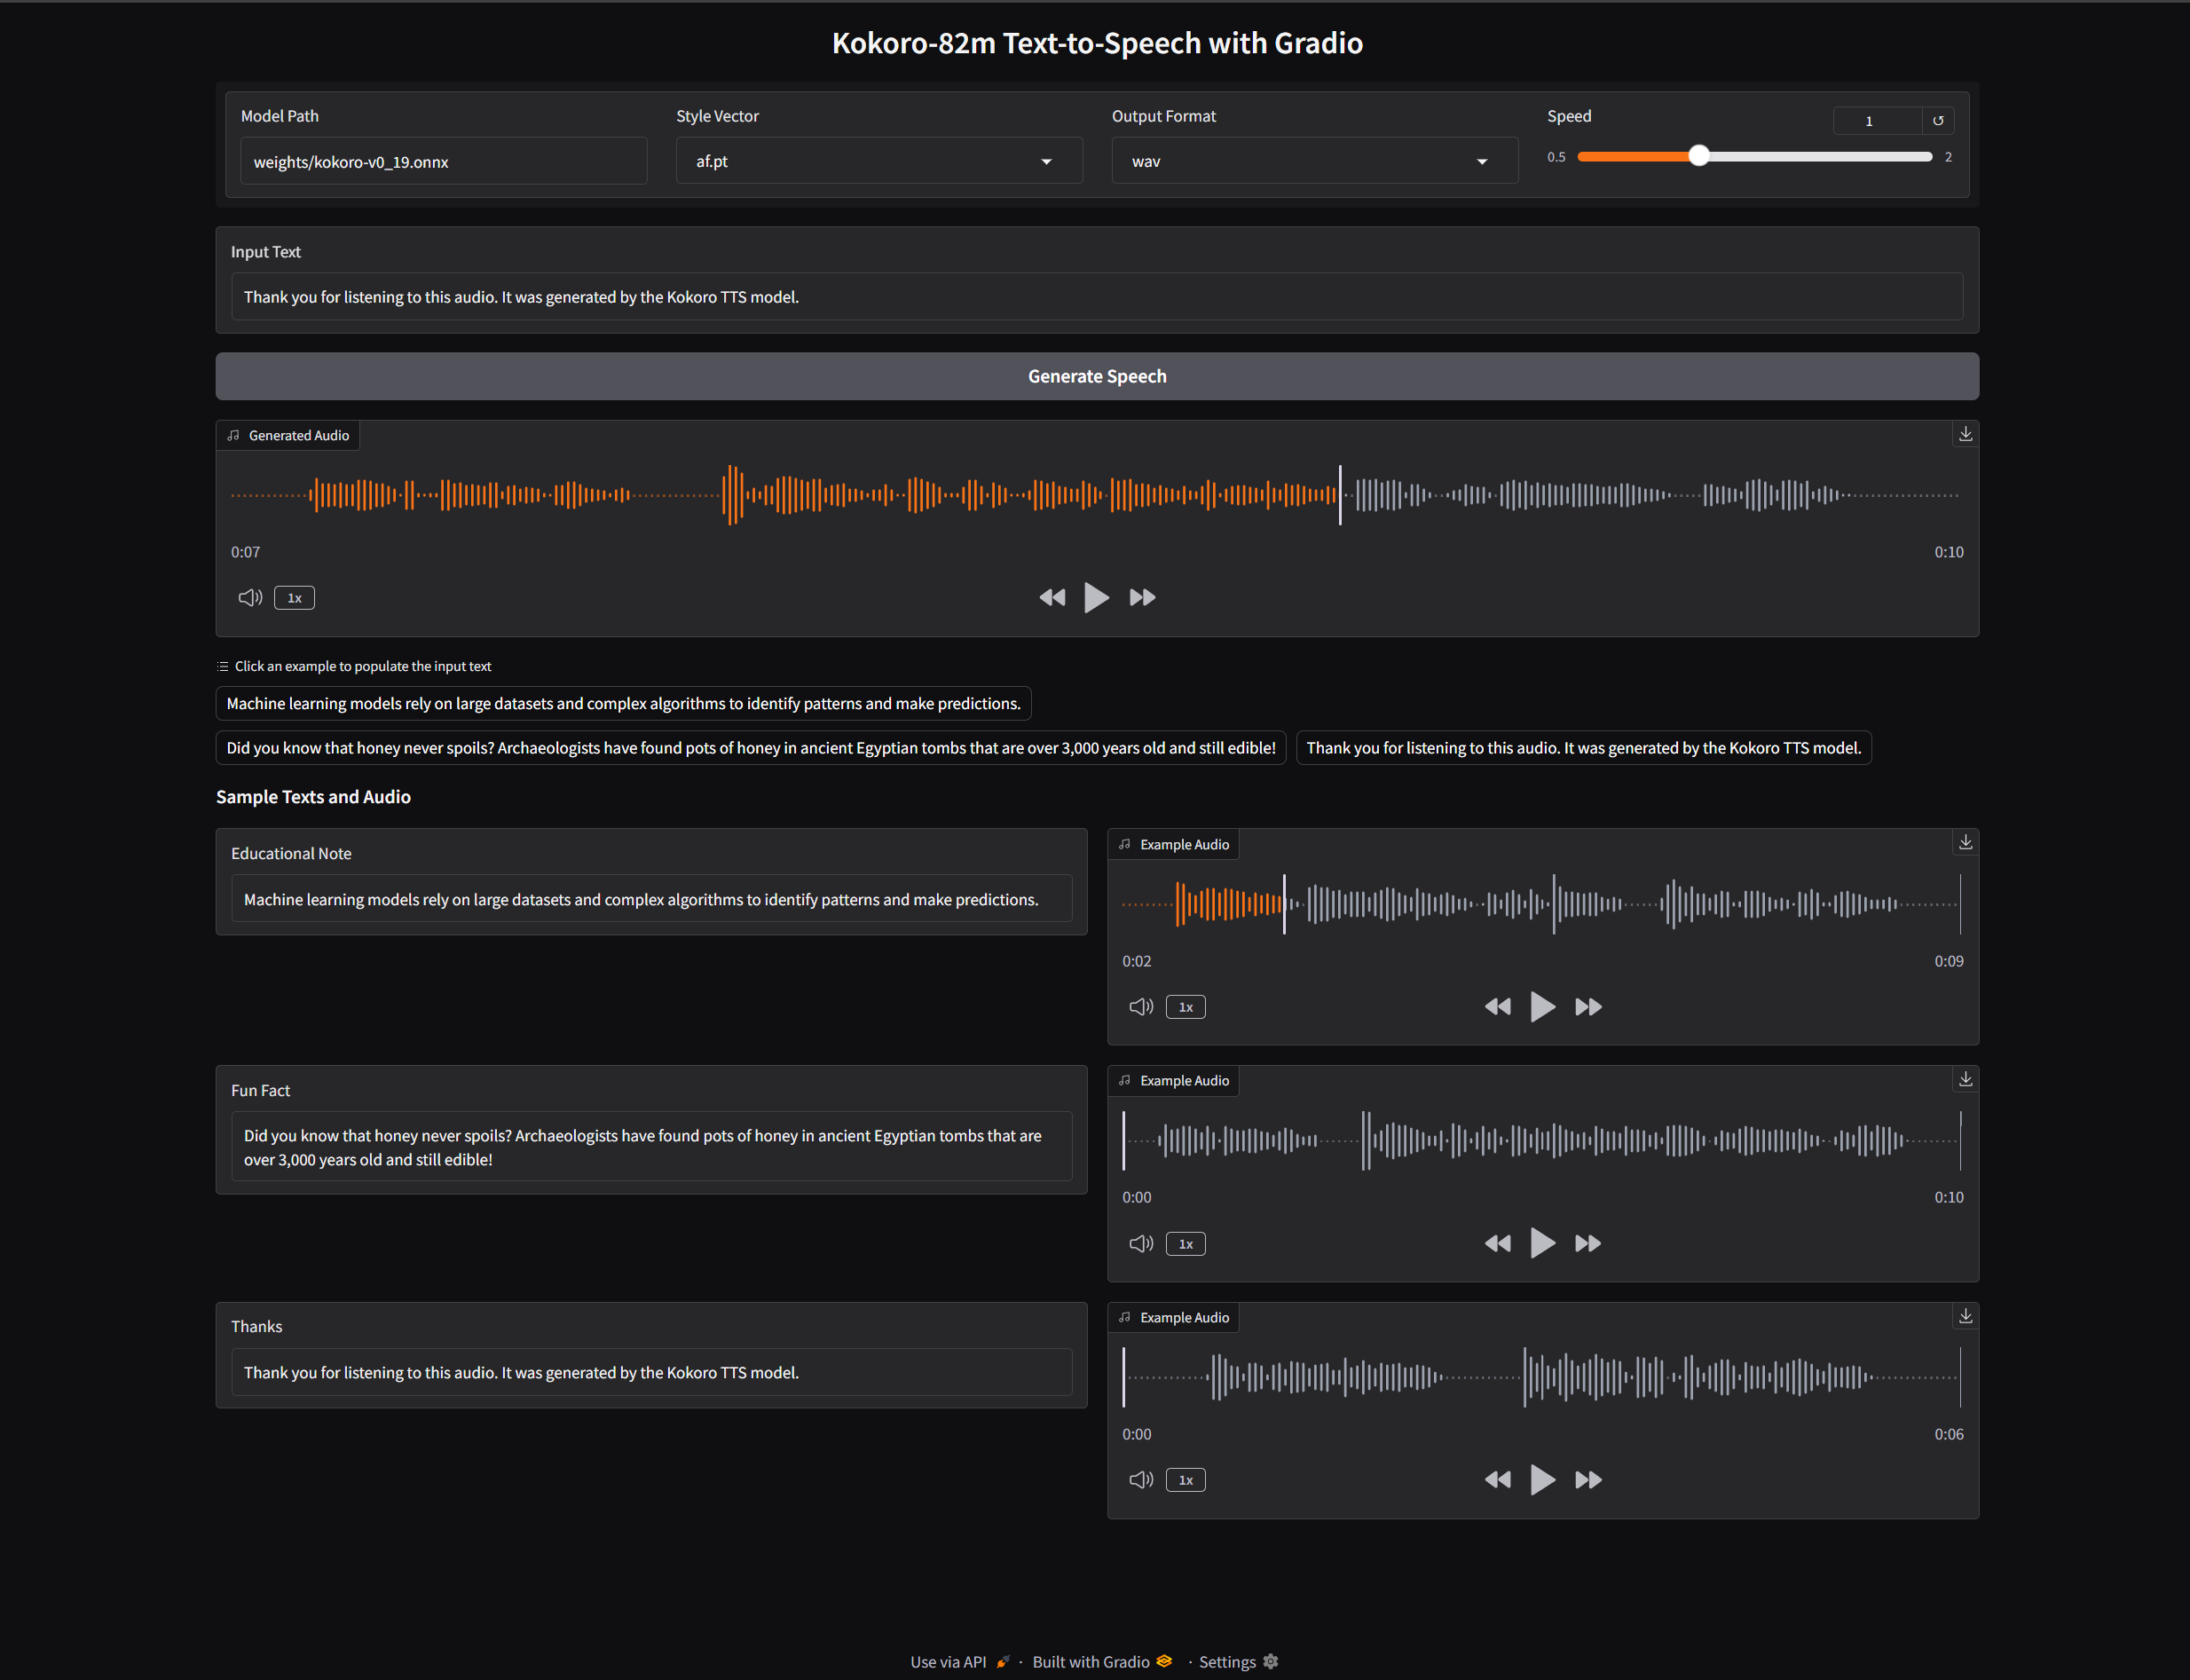
Task: Rewind the Thanks example audio
Action: point(1497,1480)
